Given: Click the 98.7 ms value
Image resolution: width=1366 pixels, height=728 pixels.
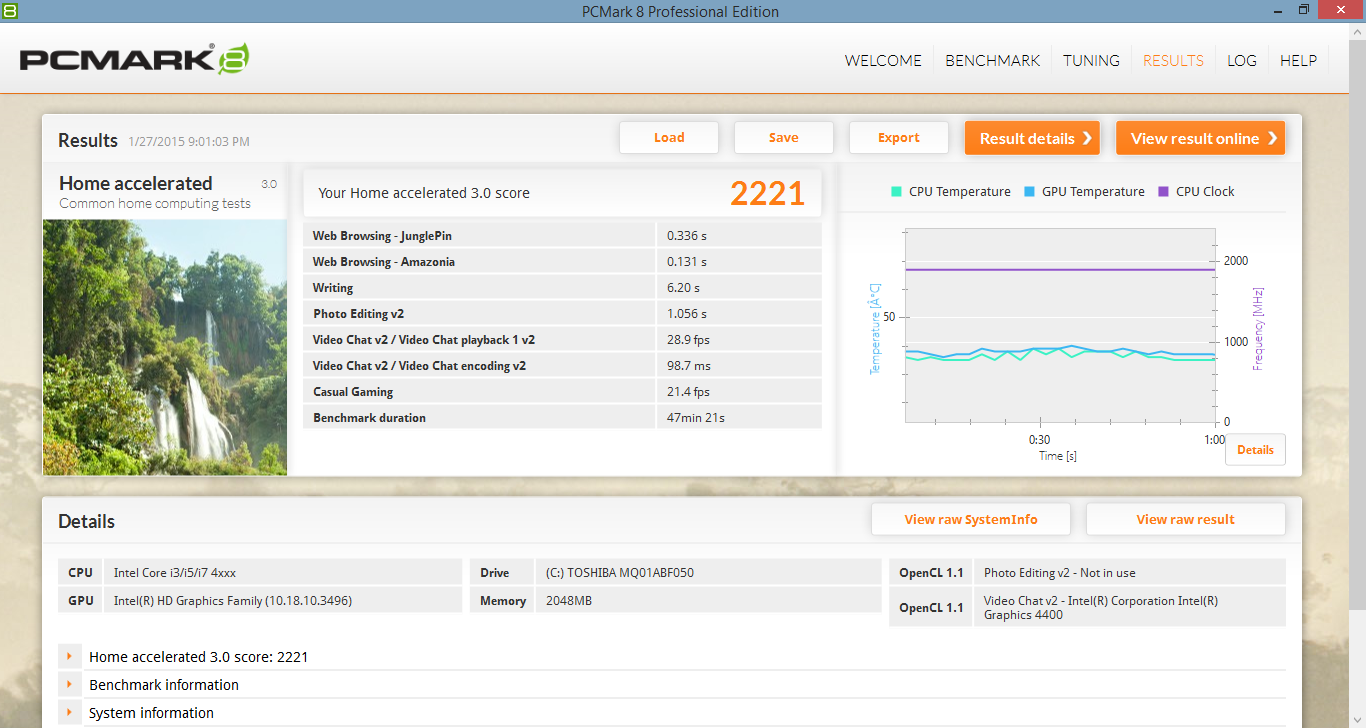Looking at the screenshot, I should pos(689,366).
